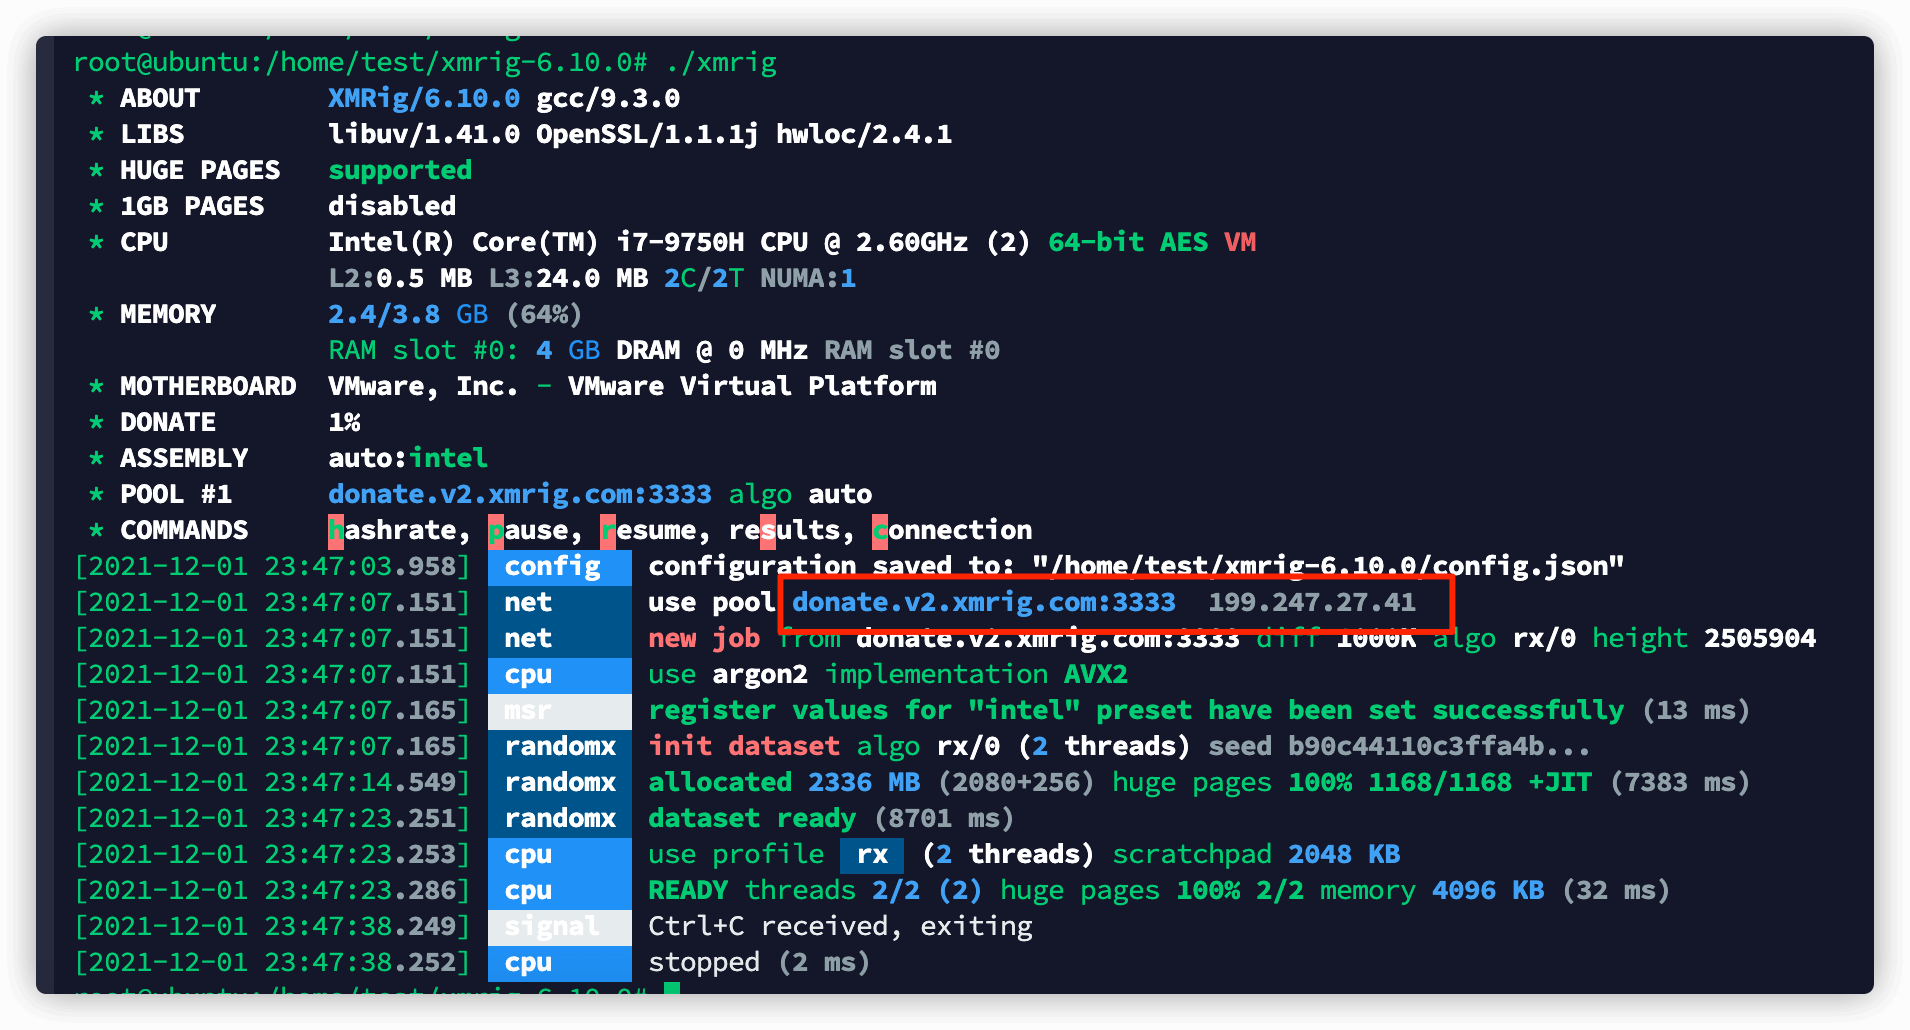The image size is (1910, 1030).
Task: Click the faded 'signal' log tag
Action: (560, 926)
